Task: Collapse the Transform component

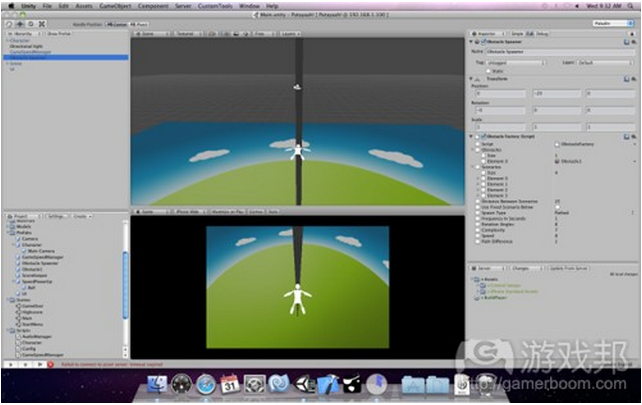Action: pos(471,79)
